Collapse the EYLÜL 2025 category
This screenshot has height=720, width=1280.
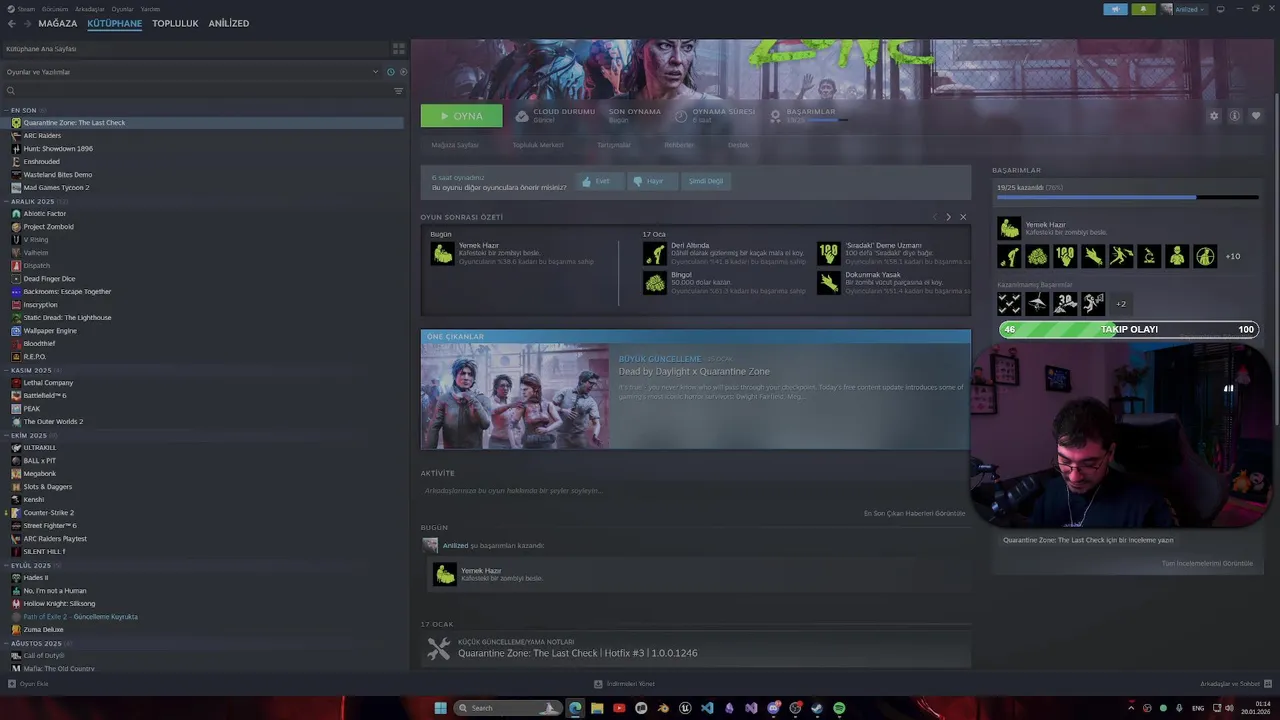coord(6,565)
